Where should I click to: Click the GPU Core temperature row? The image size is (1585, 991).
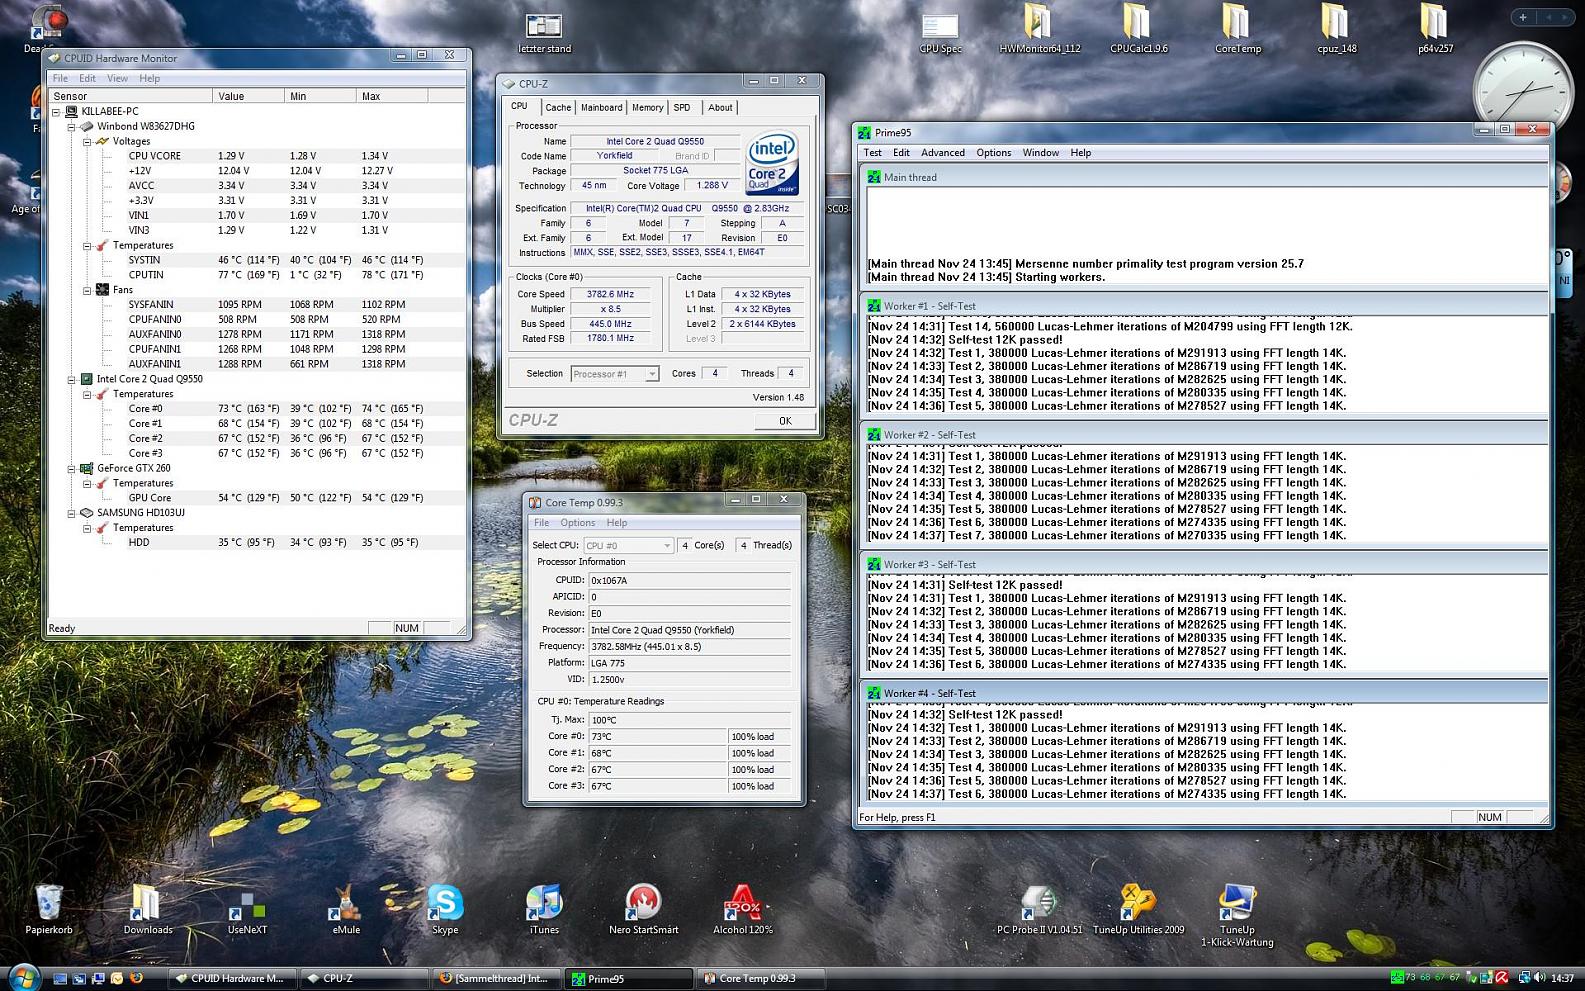pos(257,498)
